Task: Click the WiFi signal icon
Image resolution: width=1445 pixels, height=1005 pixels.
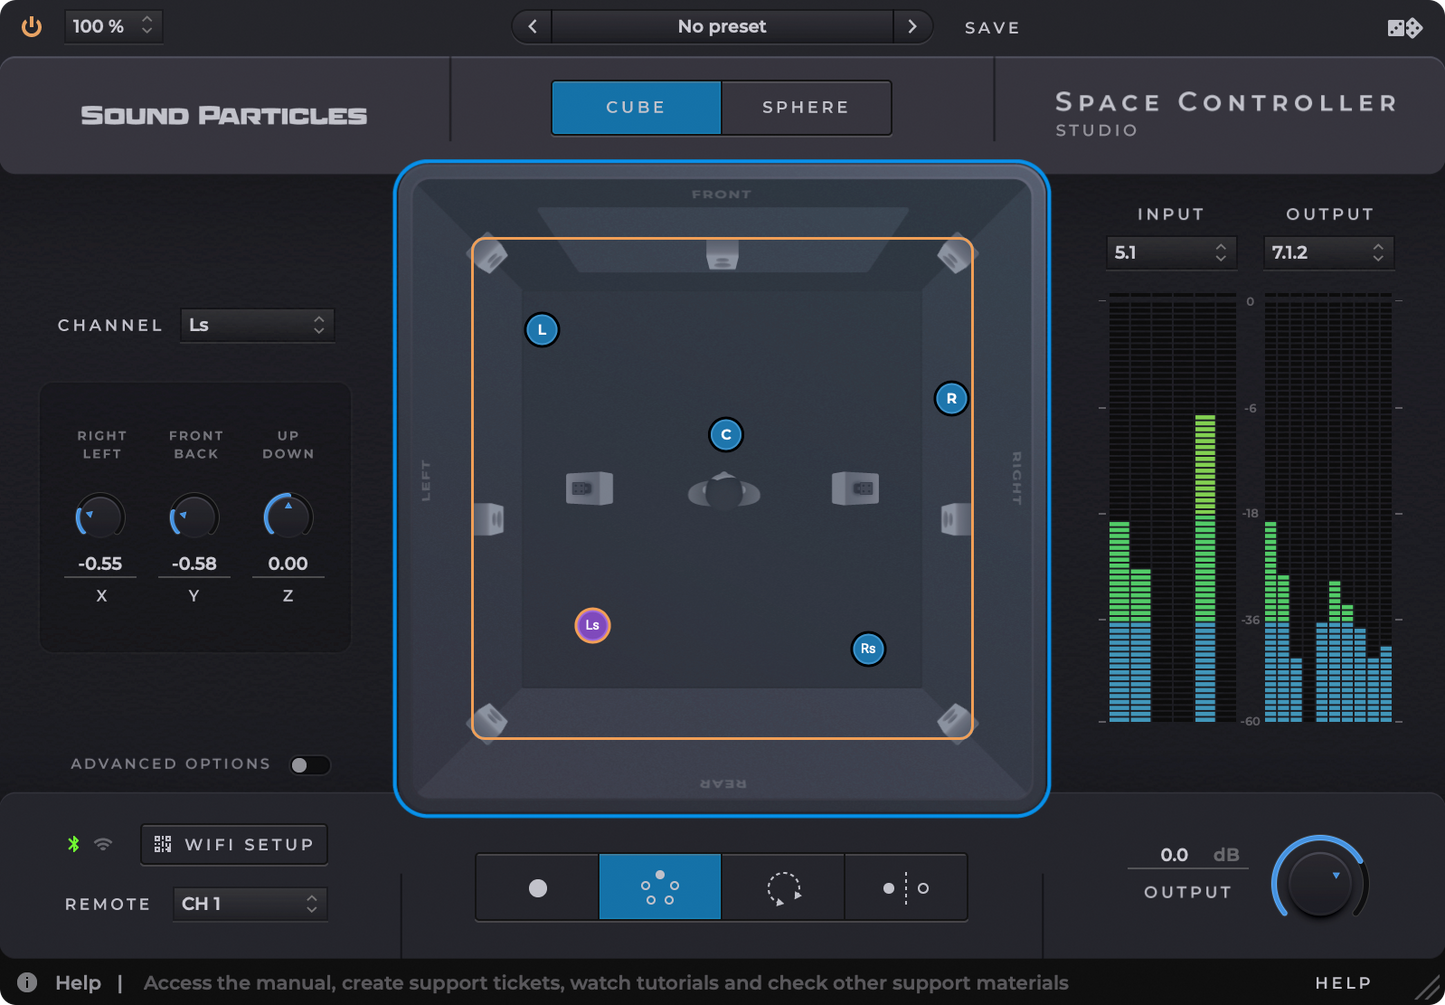Action: coord(103,844)
